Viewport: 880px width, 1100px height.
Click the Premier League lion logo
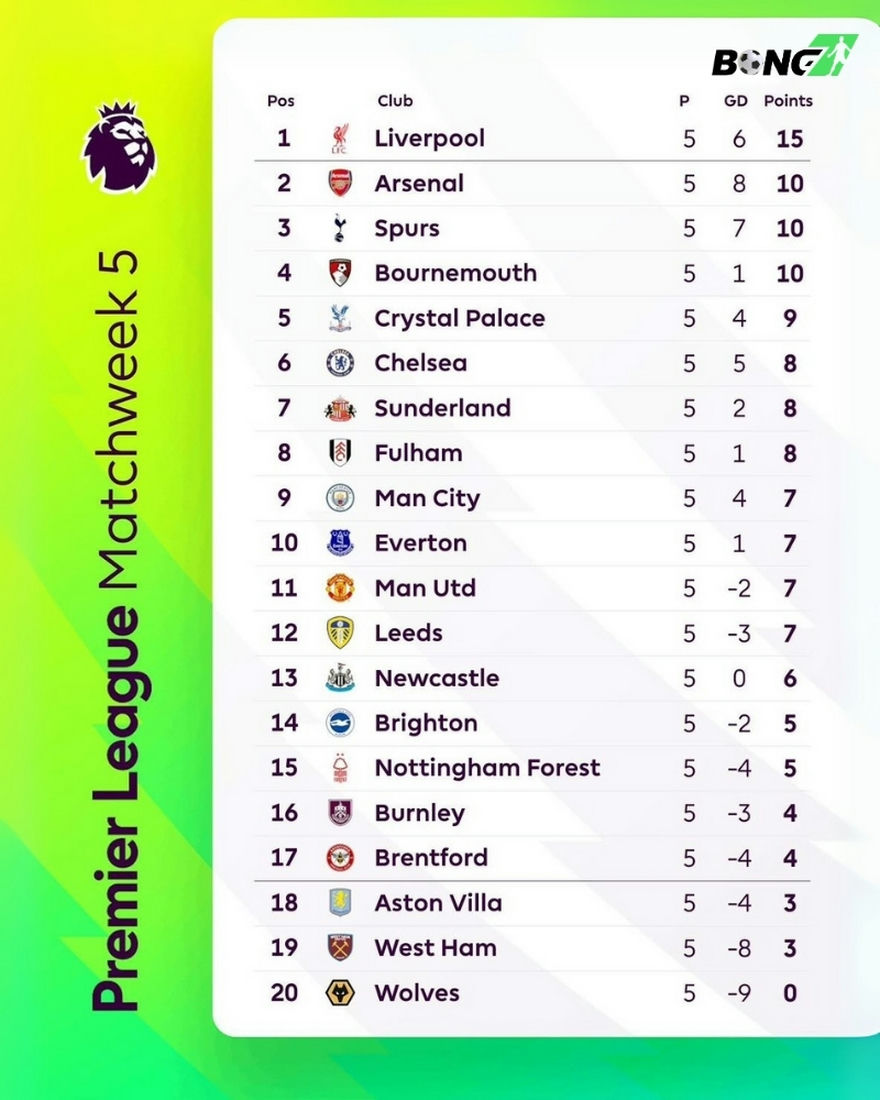point(118,146)
